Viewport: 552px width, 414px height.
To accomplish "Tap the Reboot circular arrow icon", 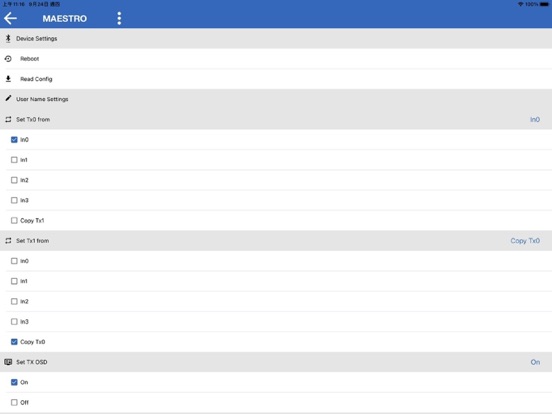I will click(x=8, y=59).
